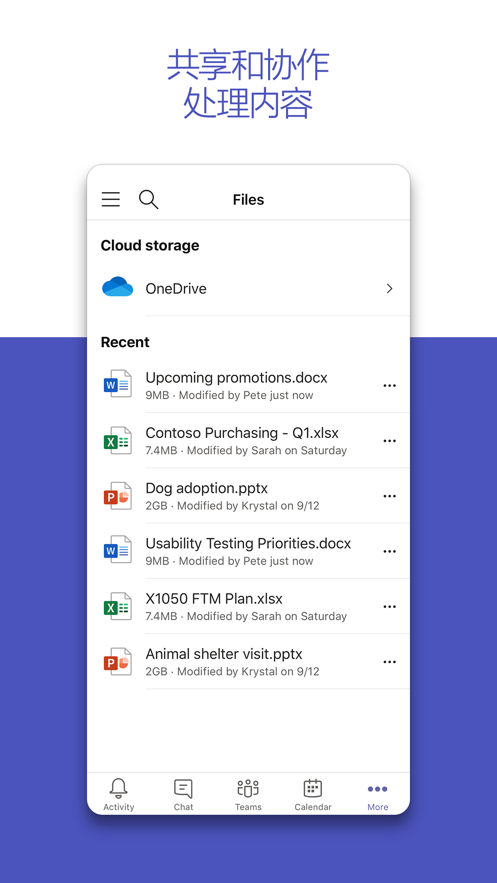Image resolution: width=497 pixels, height=883 pixels.
Task: Open the hamburger menu icon
Action: click(x=110, y=199)
